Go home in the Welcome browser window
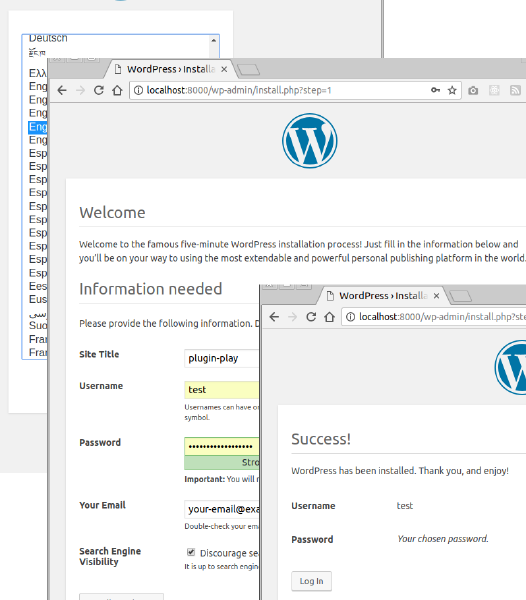This screenshot has height=600, width=526. [117, 90]
